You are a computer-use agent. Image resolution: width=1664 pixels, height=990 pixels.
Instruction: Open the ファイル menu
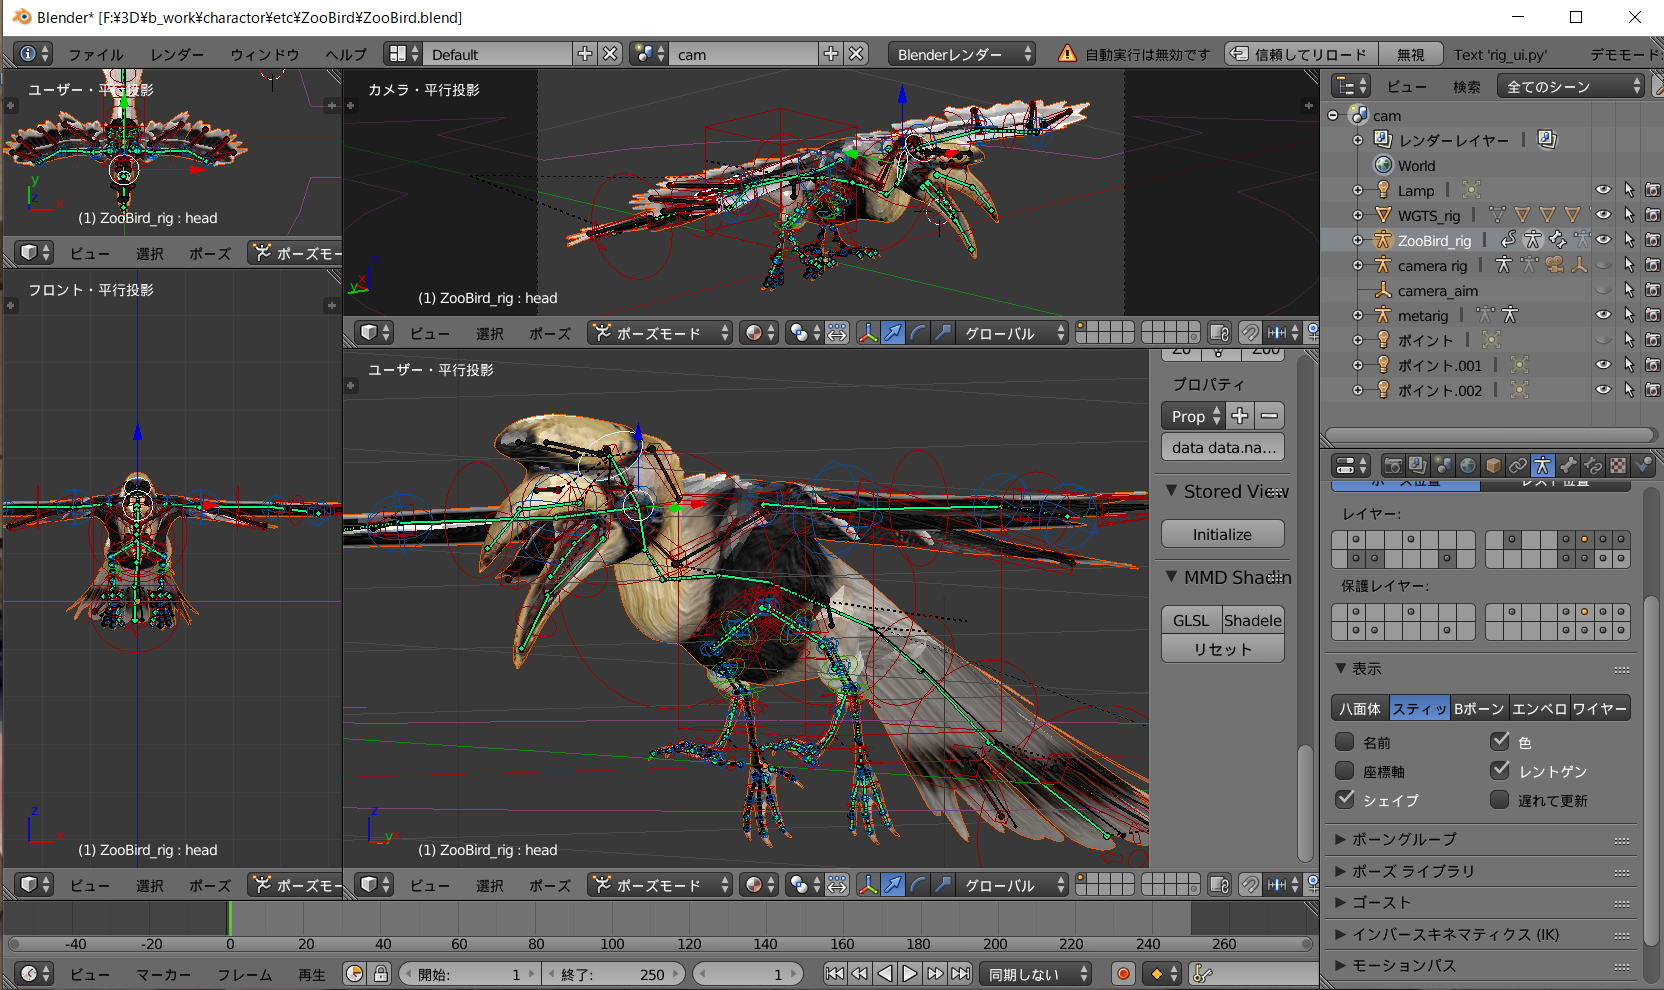click(96, 54)
